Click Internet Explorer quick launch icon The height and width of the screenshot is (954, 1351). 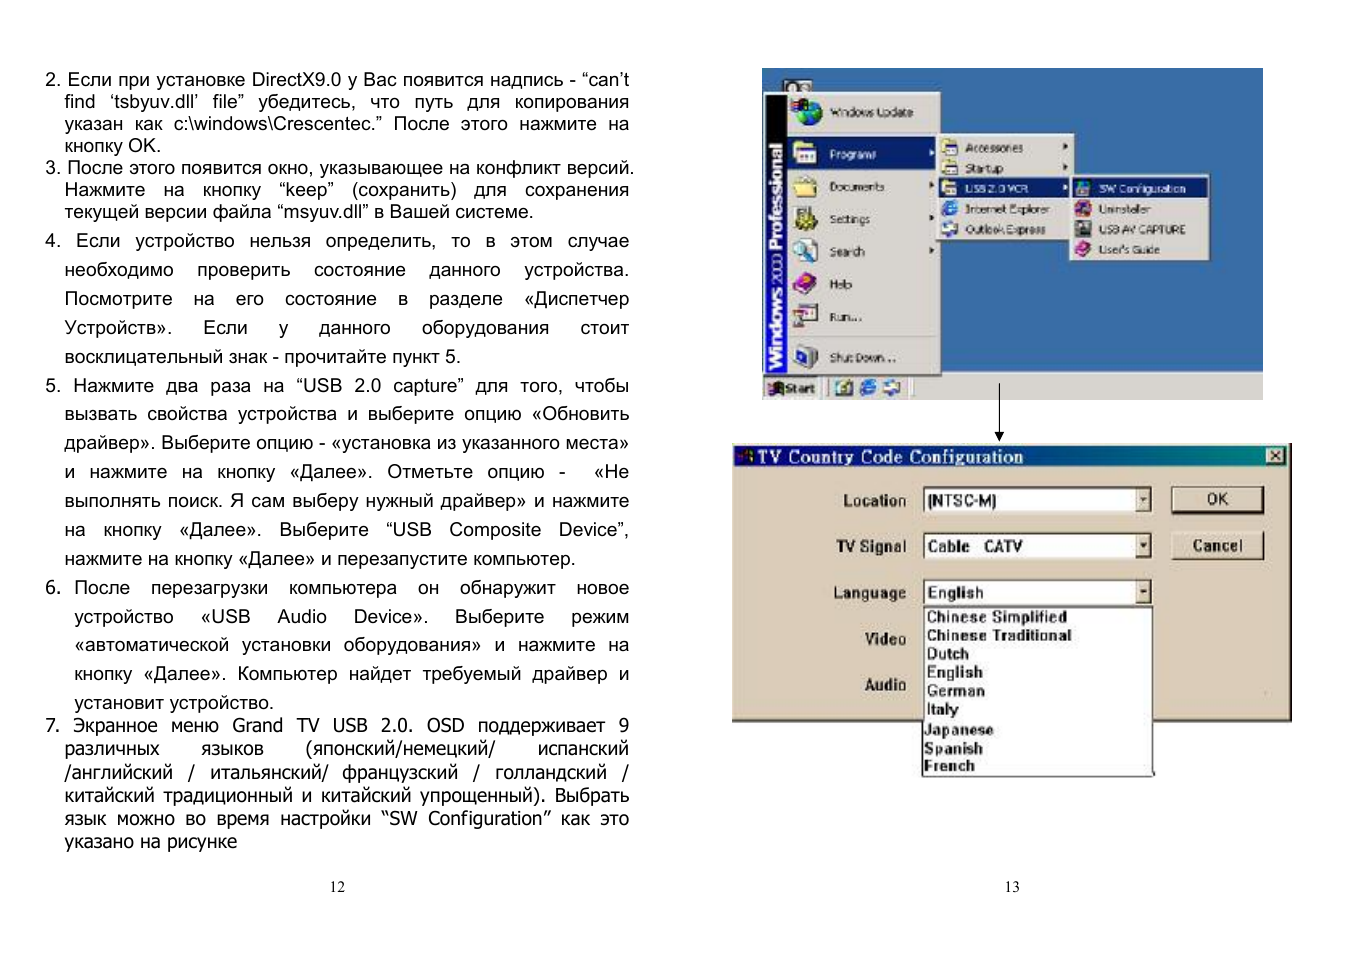click(x=868, y=387)
